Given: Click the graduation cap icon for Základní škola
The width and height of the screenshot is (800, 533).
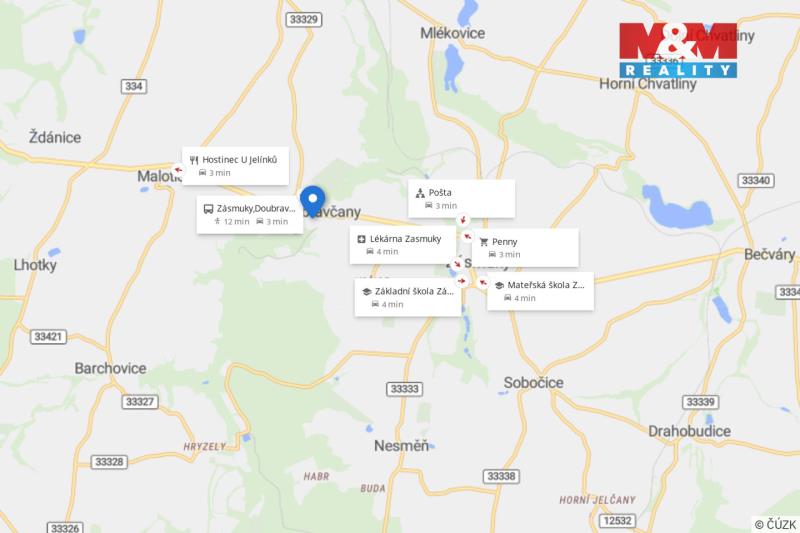Looking at the screenshot, I should pyautogui.click(x=366, y=292).
